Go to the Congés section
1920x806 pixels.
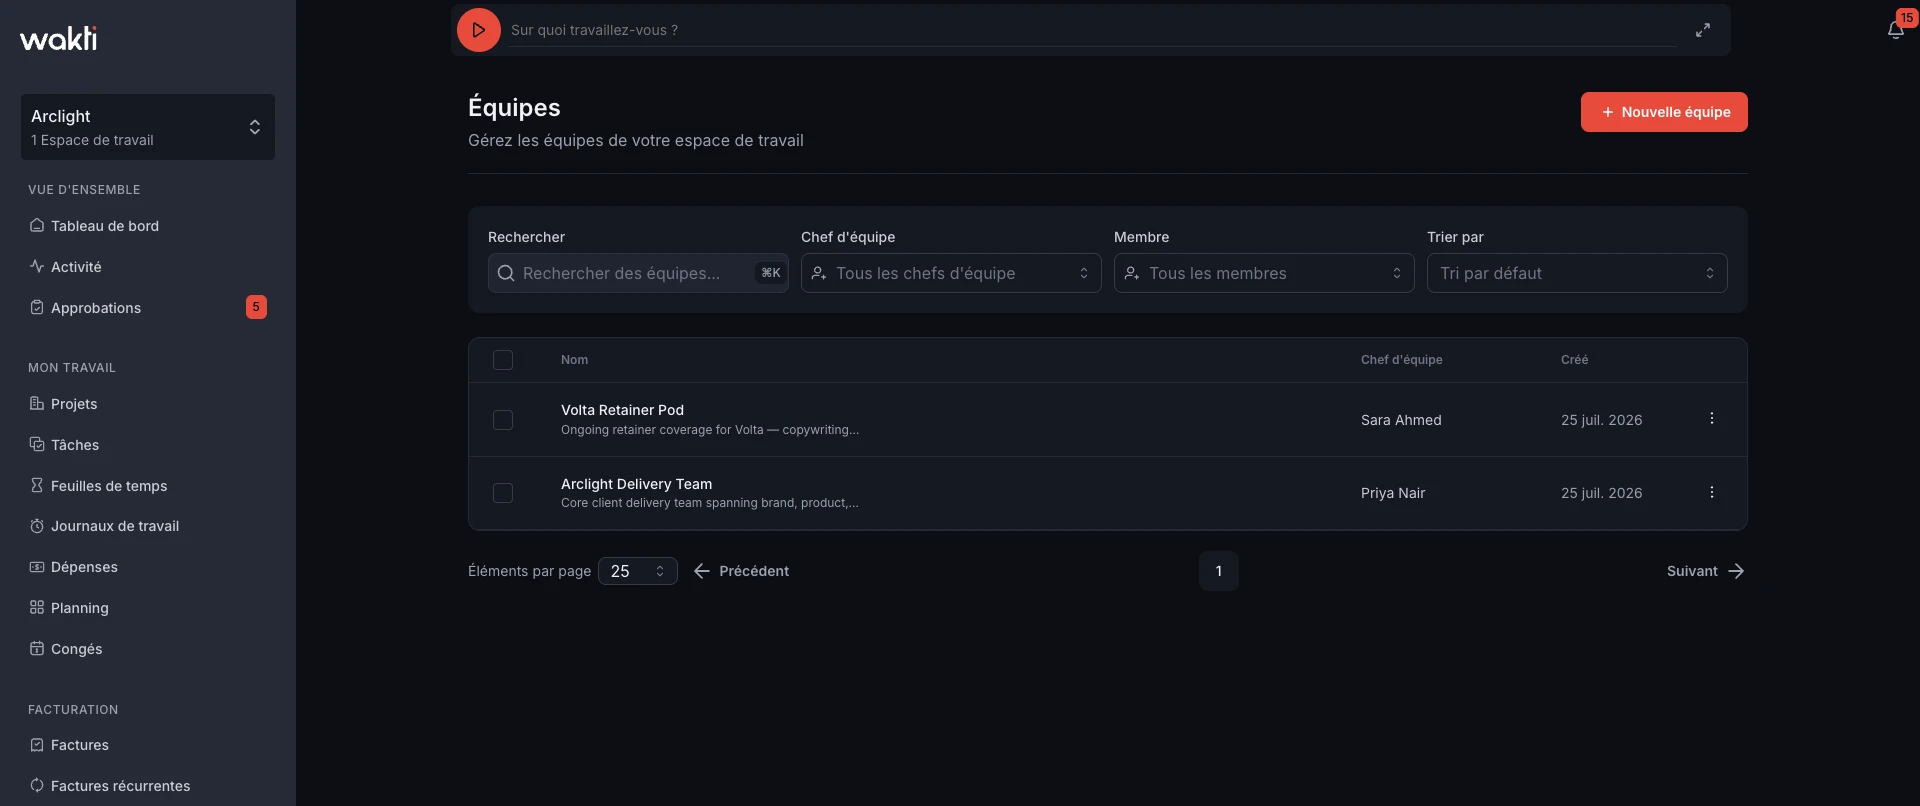click(148, 649)
